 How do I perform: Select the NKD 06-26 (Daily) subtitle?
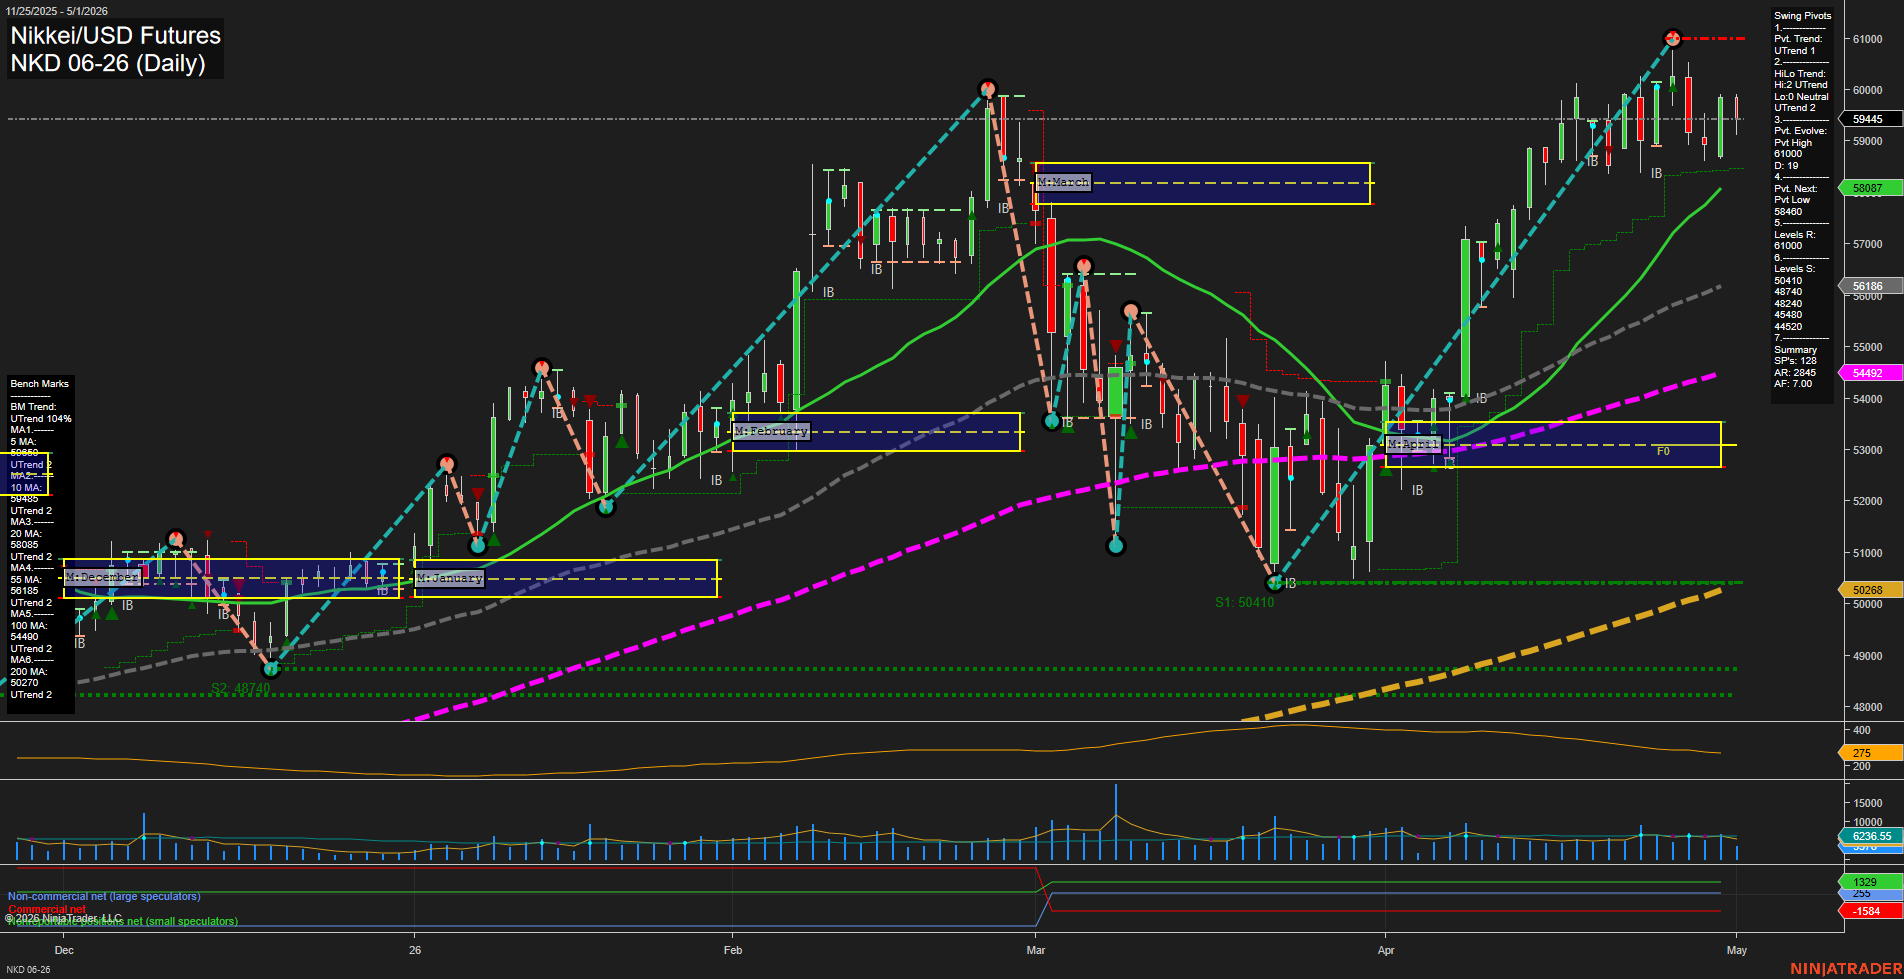coord(107,63)
